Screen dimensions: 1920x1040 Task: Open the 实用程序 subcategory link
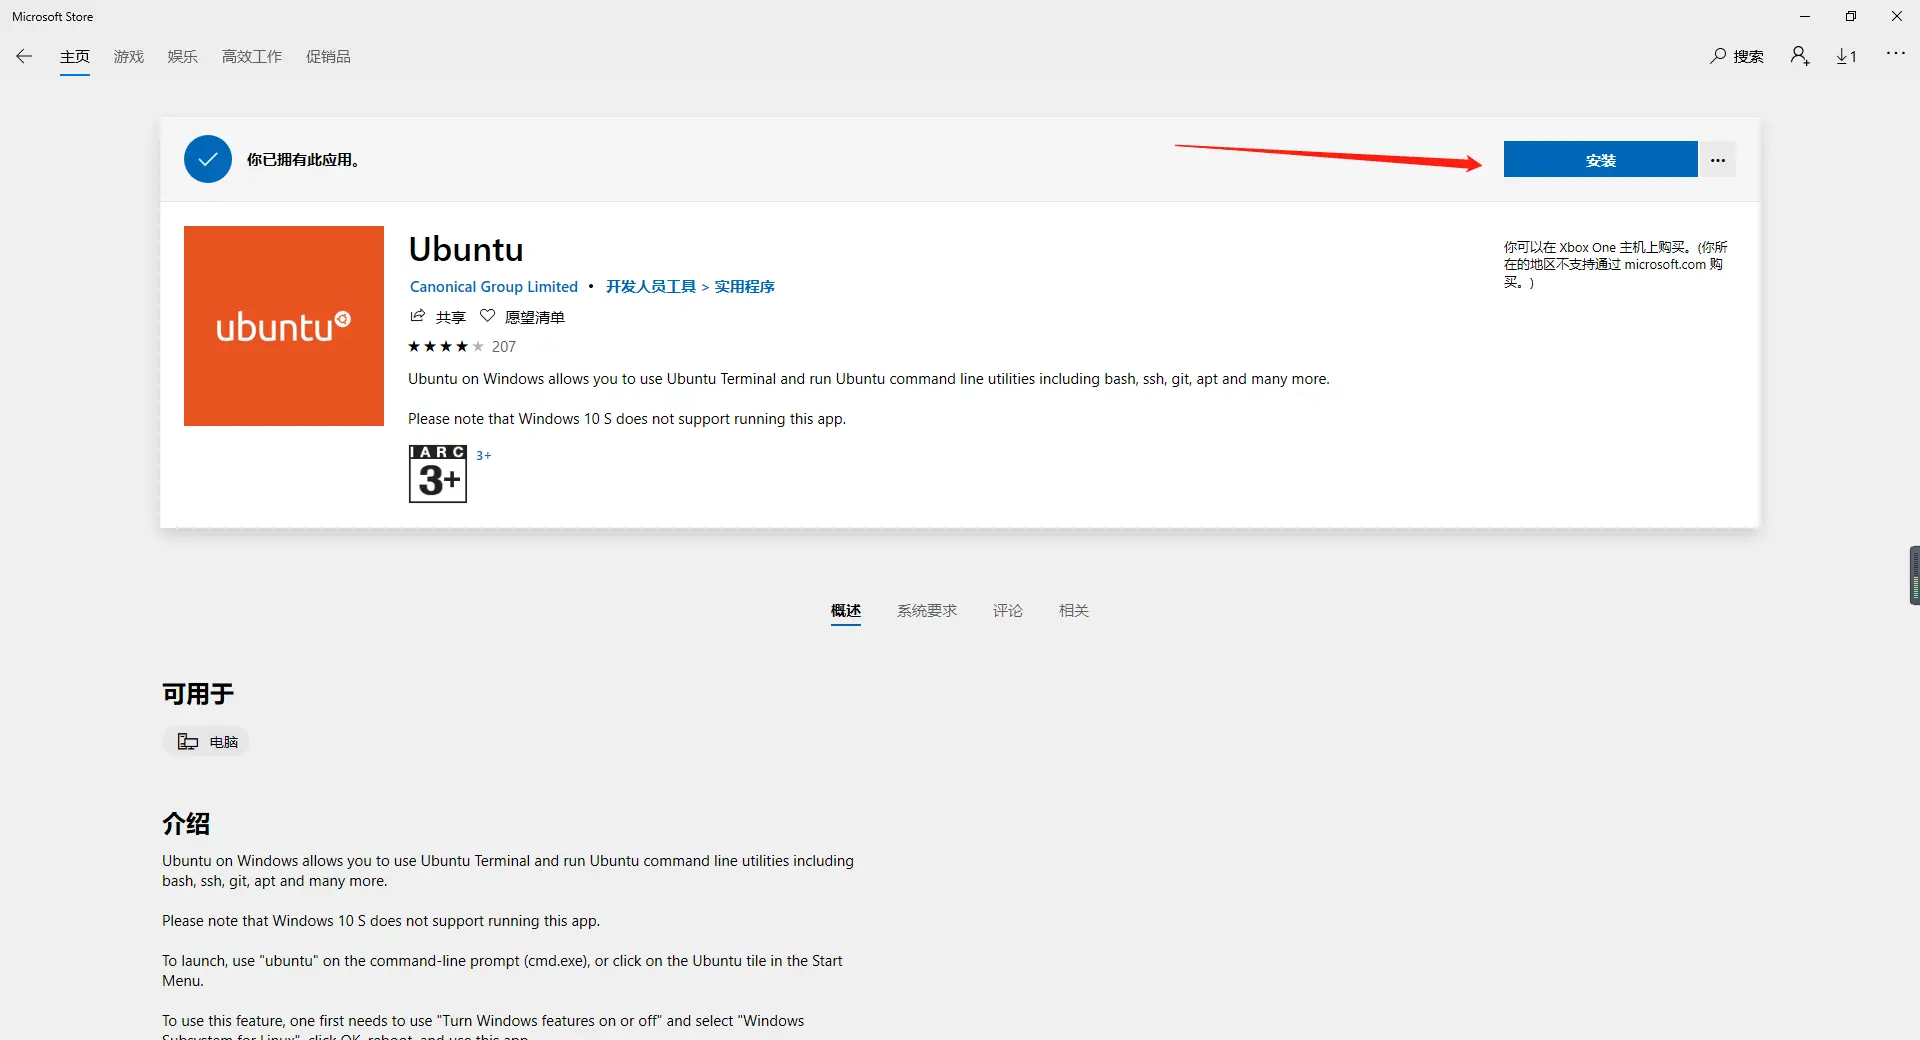point(745,286)
